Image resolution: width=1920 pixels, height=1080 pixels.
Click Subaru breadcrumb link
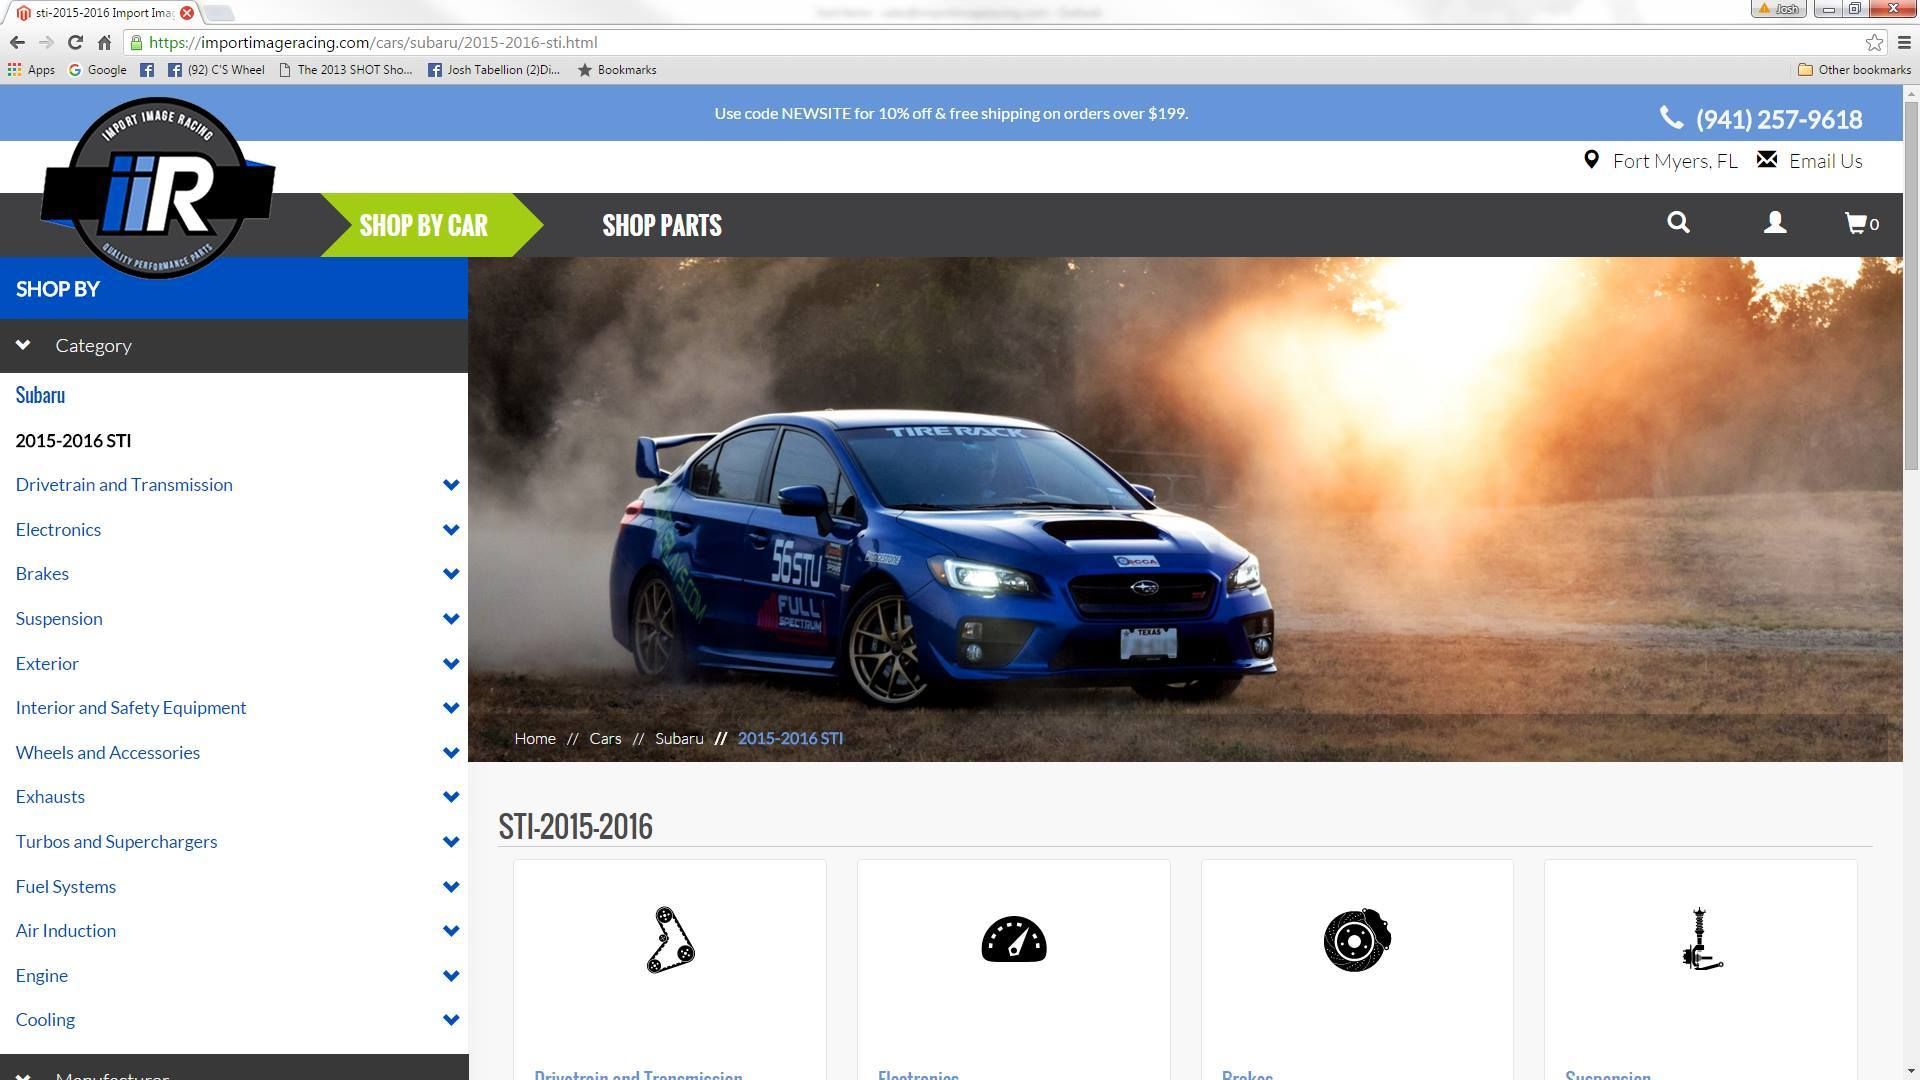(679, 738)
